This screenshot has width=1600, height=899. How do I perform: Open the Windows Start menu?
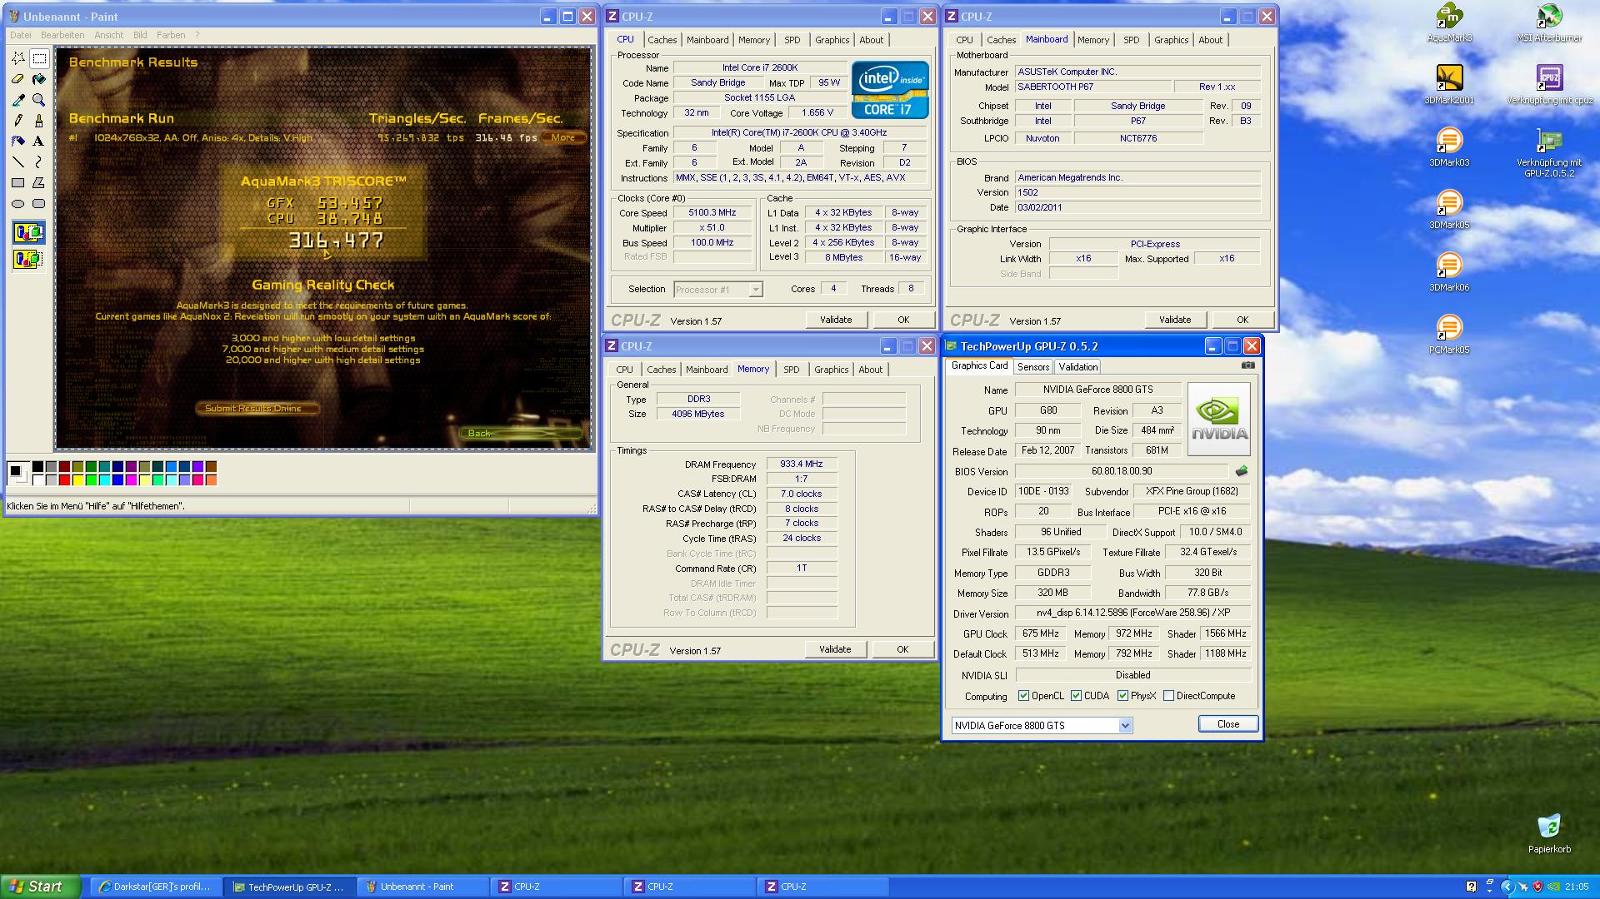[x=40, y=886]
